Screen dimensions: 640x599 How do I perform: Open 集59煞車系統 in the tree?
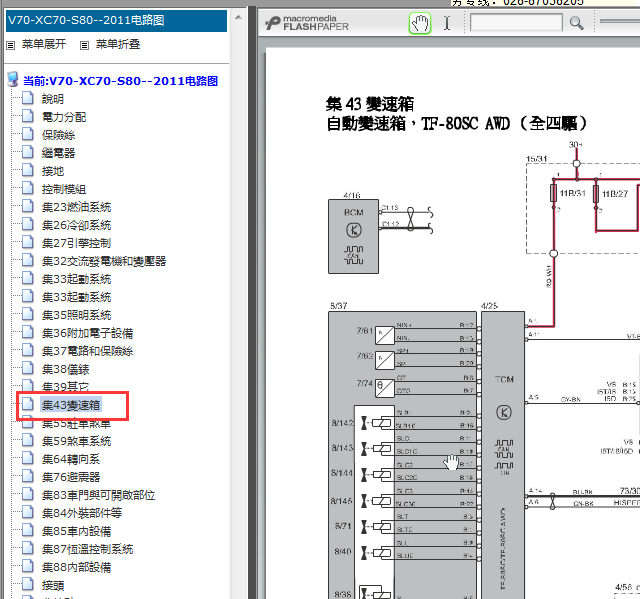click(76, 441)
